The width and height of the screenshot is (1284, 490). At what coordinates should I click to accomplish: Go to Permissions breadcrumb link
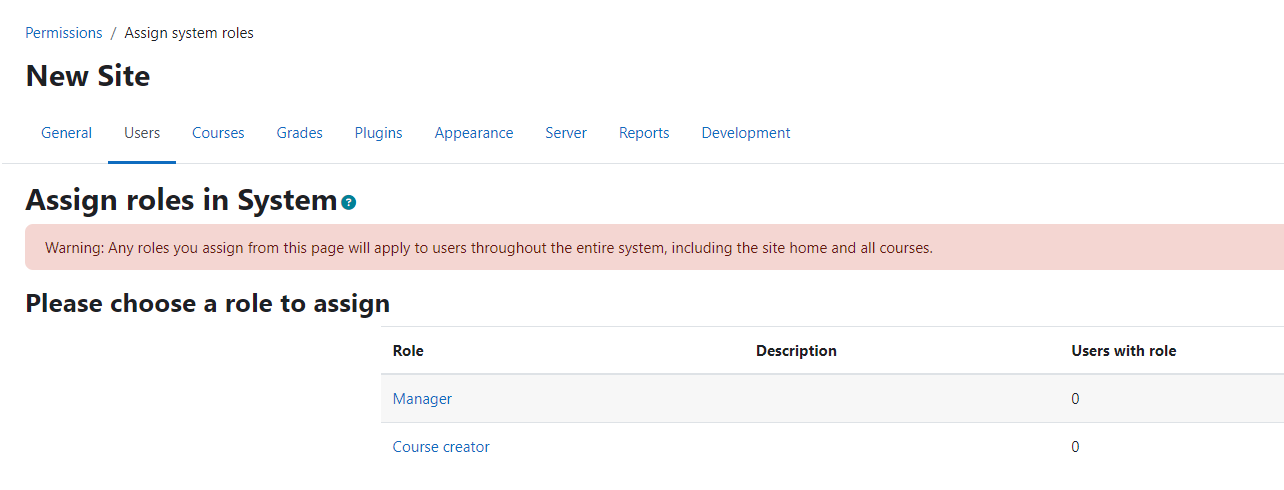[64, 33]
